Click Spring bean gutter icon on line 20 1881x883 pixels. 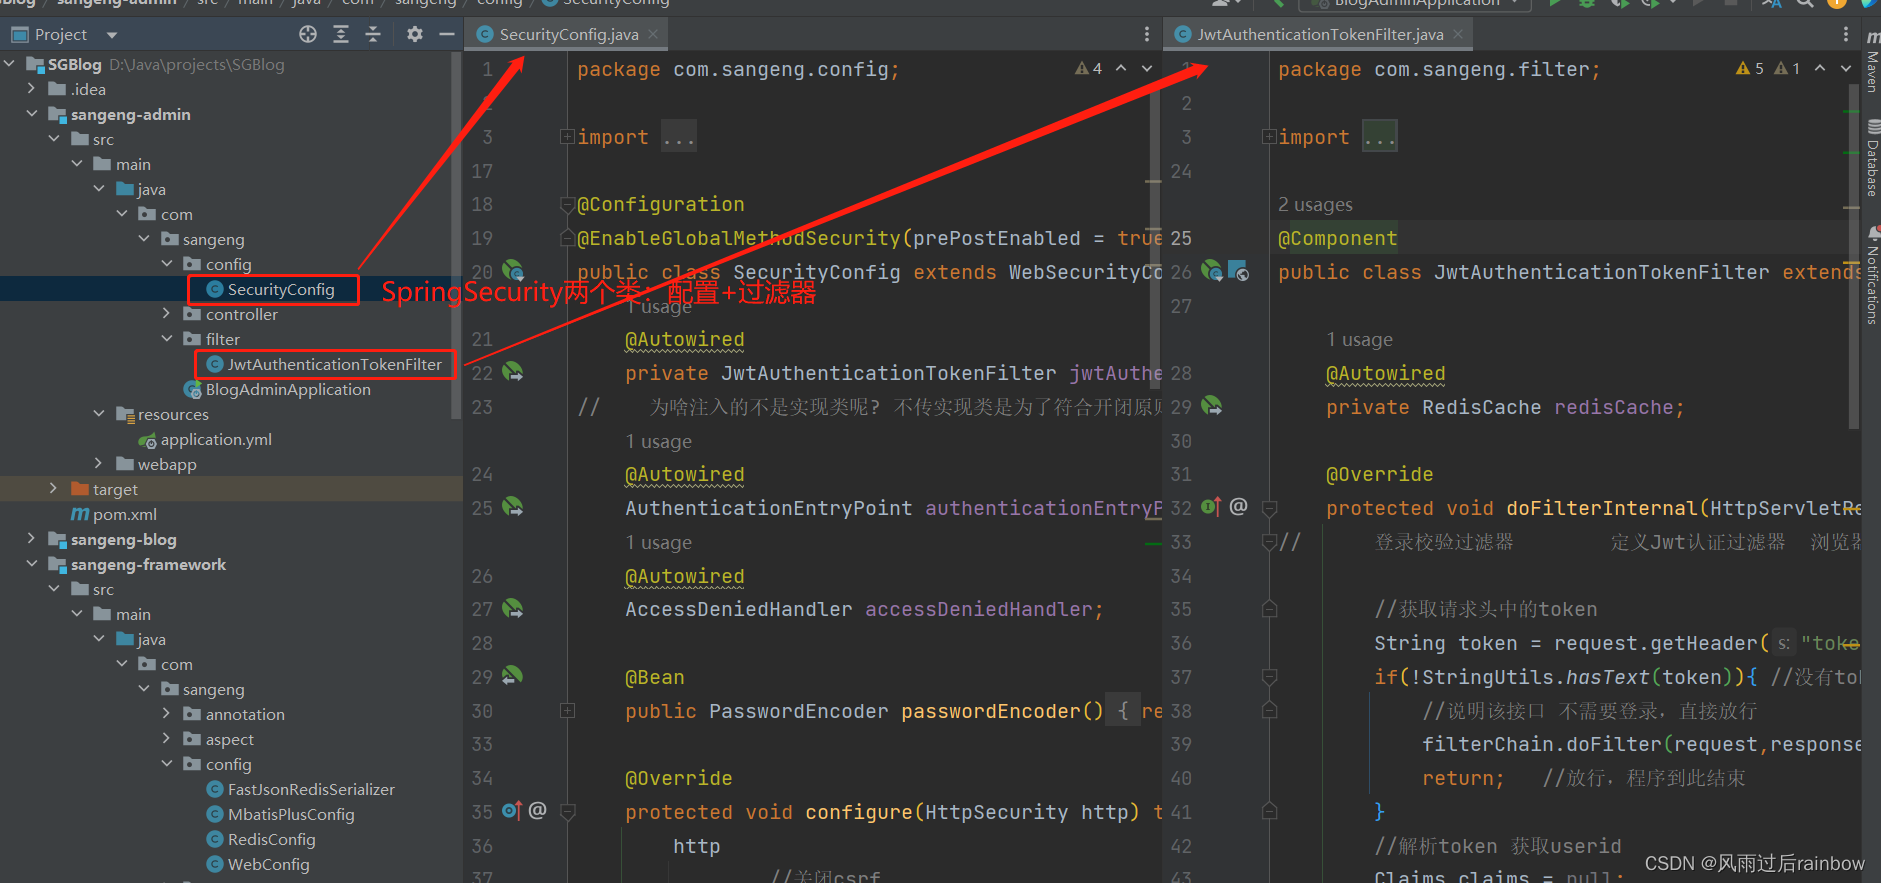tap(512, 271)
